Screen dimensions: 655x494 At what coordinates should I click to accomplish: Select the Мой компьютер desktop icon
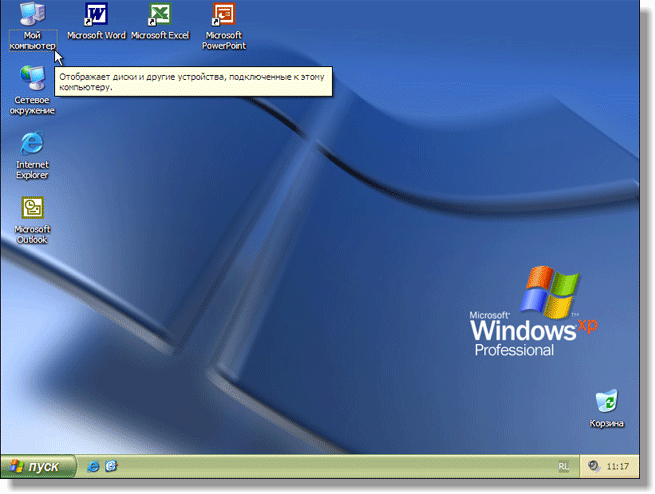(x=33, y=14)
